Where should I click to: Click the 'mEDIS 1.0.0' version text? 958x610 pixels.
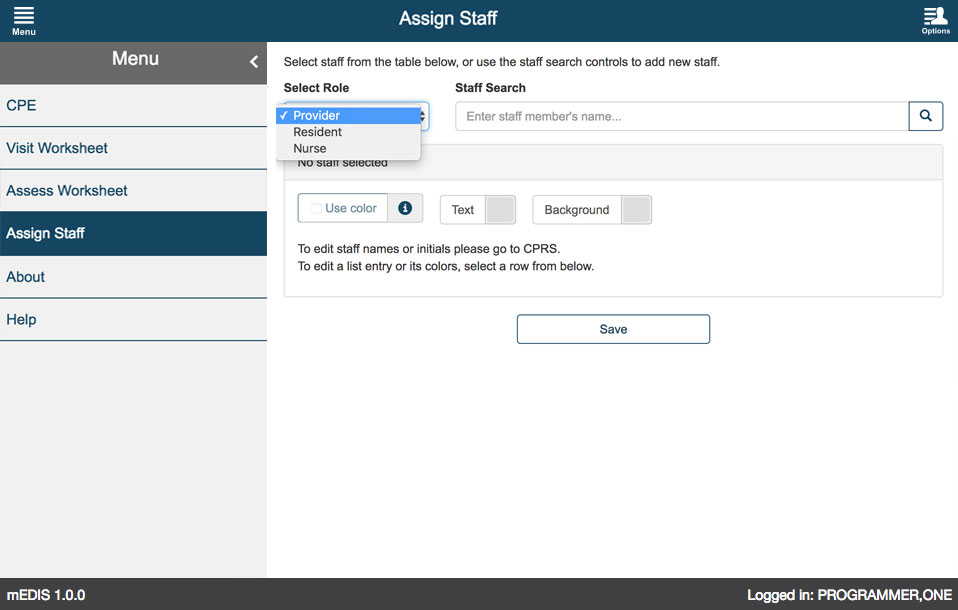[x=46, y=595]
